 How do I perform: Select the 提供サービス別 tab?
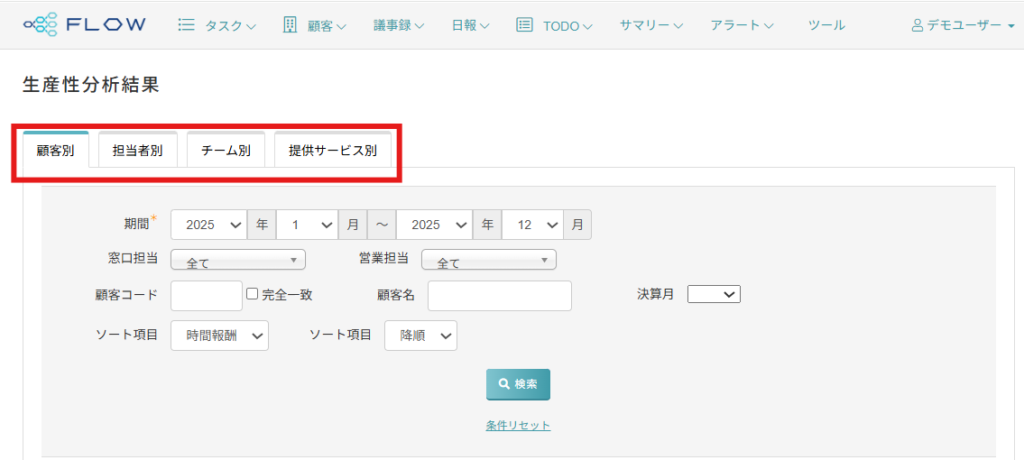[332, 151]
